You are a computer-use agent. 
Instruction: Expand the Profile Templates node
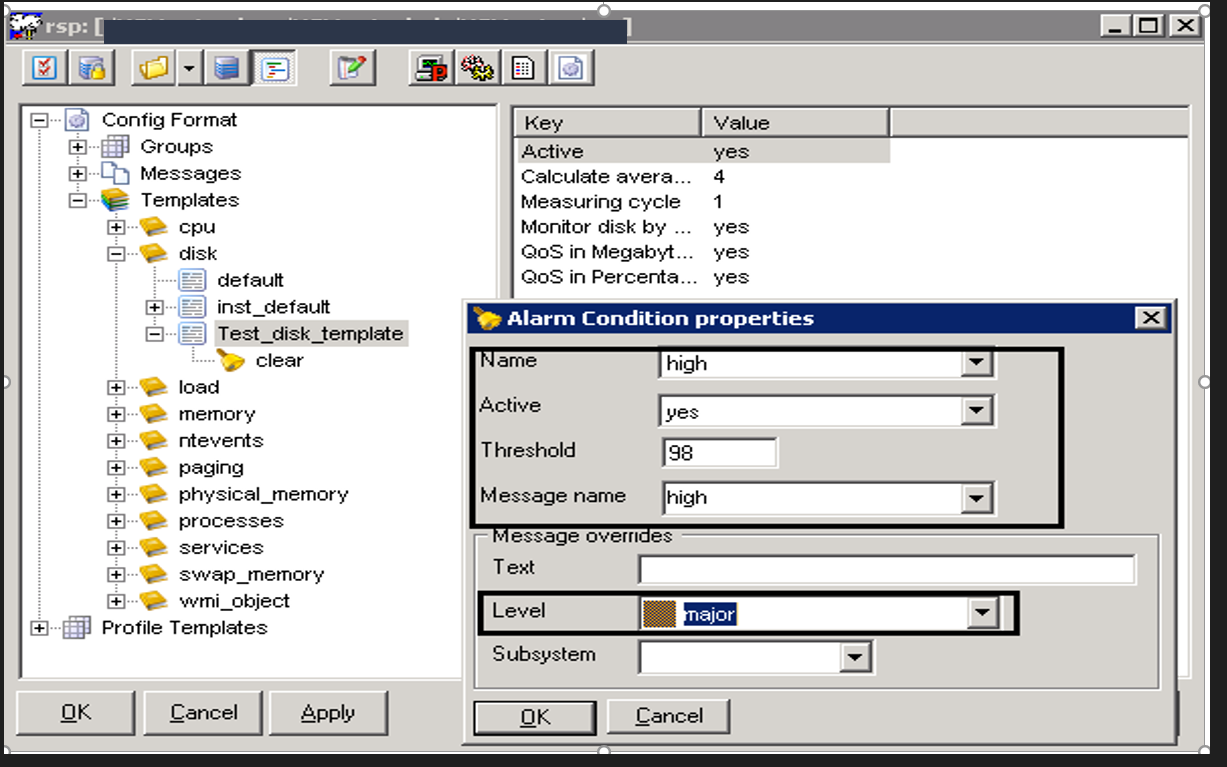39,628
